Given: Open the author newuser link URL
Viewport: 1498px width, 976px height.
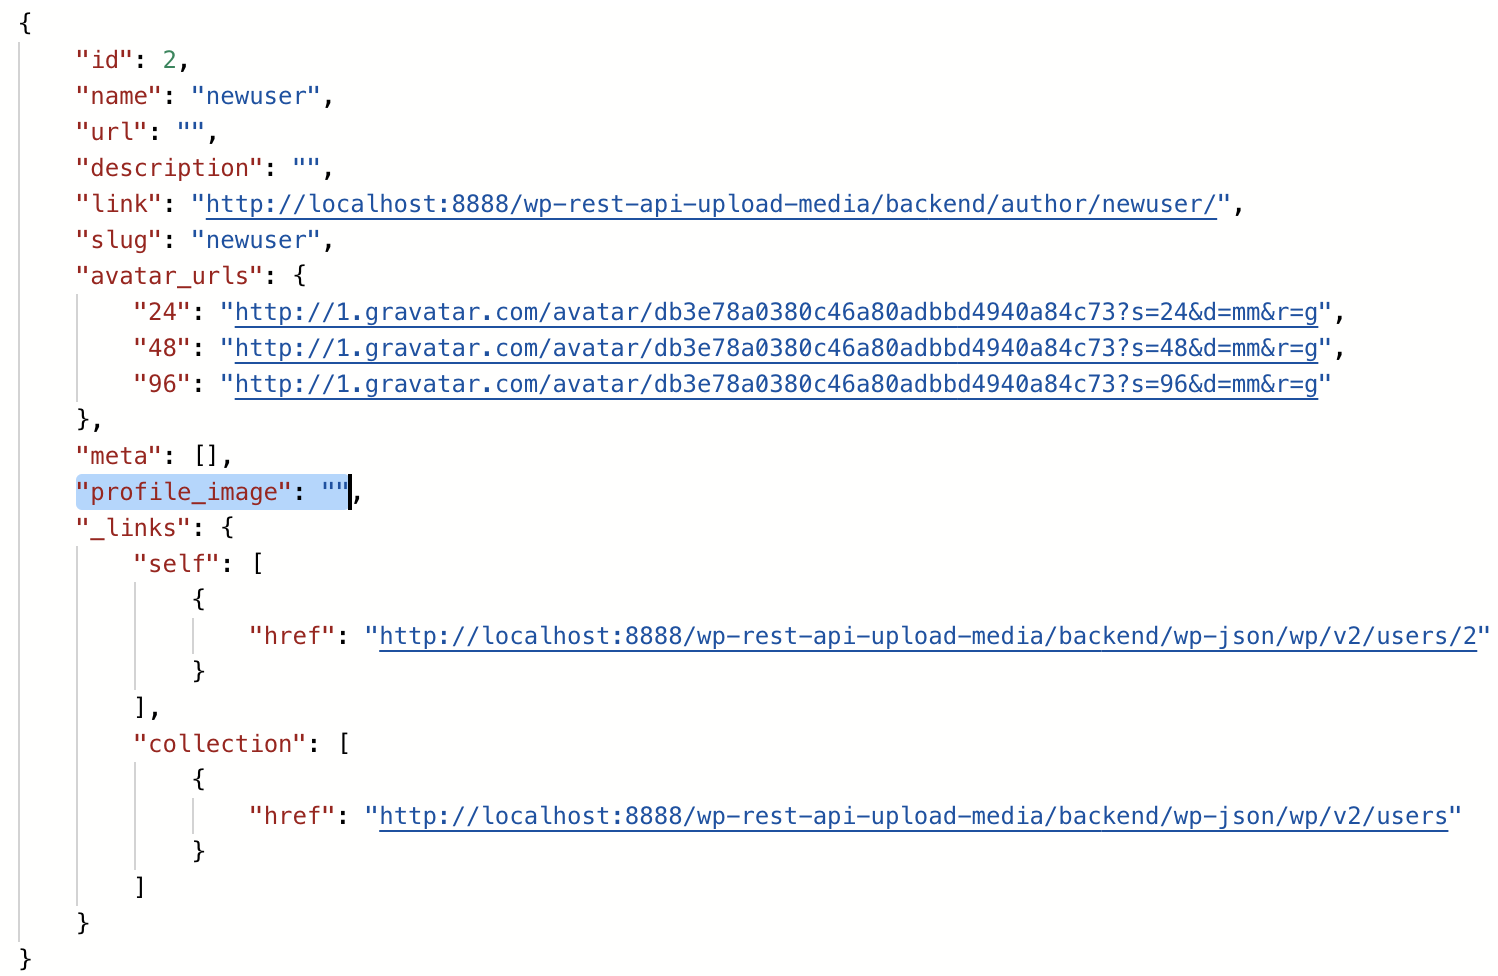Looking at the screenshot, I should (x=711, y=204).
